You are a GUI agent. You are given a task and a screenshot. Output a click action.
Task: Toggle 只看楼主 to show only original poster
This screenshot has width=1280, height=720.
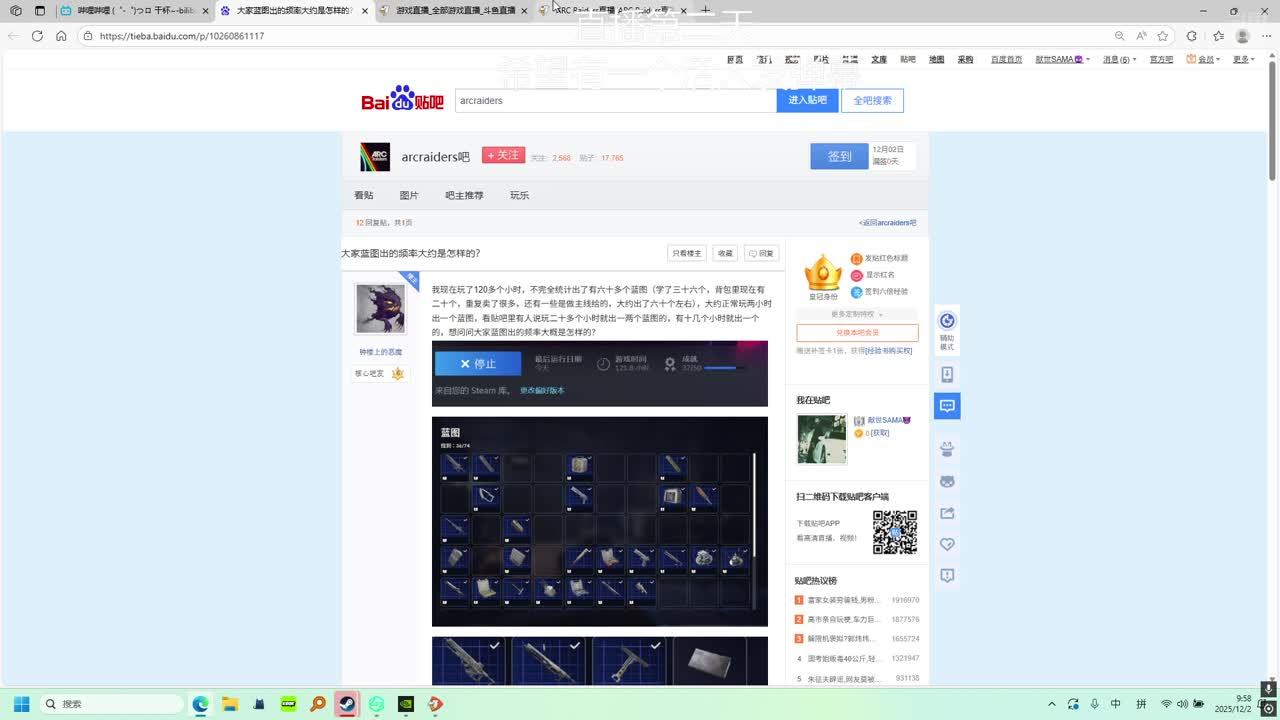pyautogui.click(x=686, y=254)
